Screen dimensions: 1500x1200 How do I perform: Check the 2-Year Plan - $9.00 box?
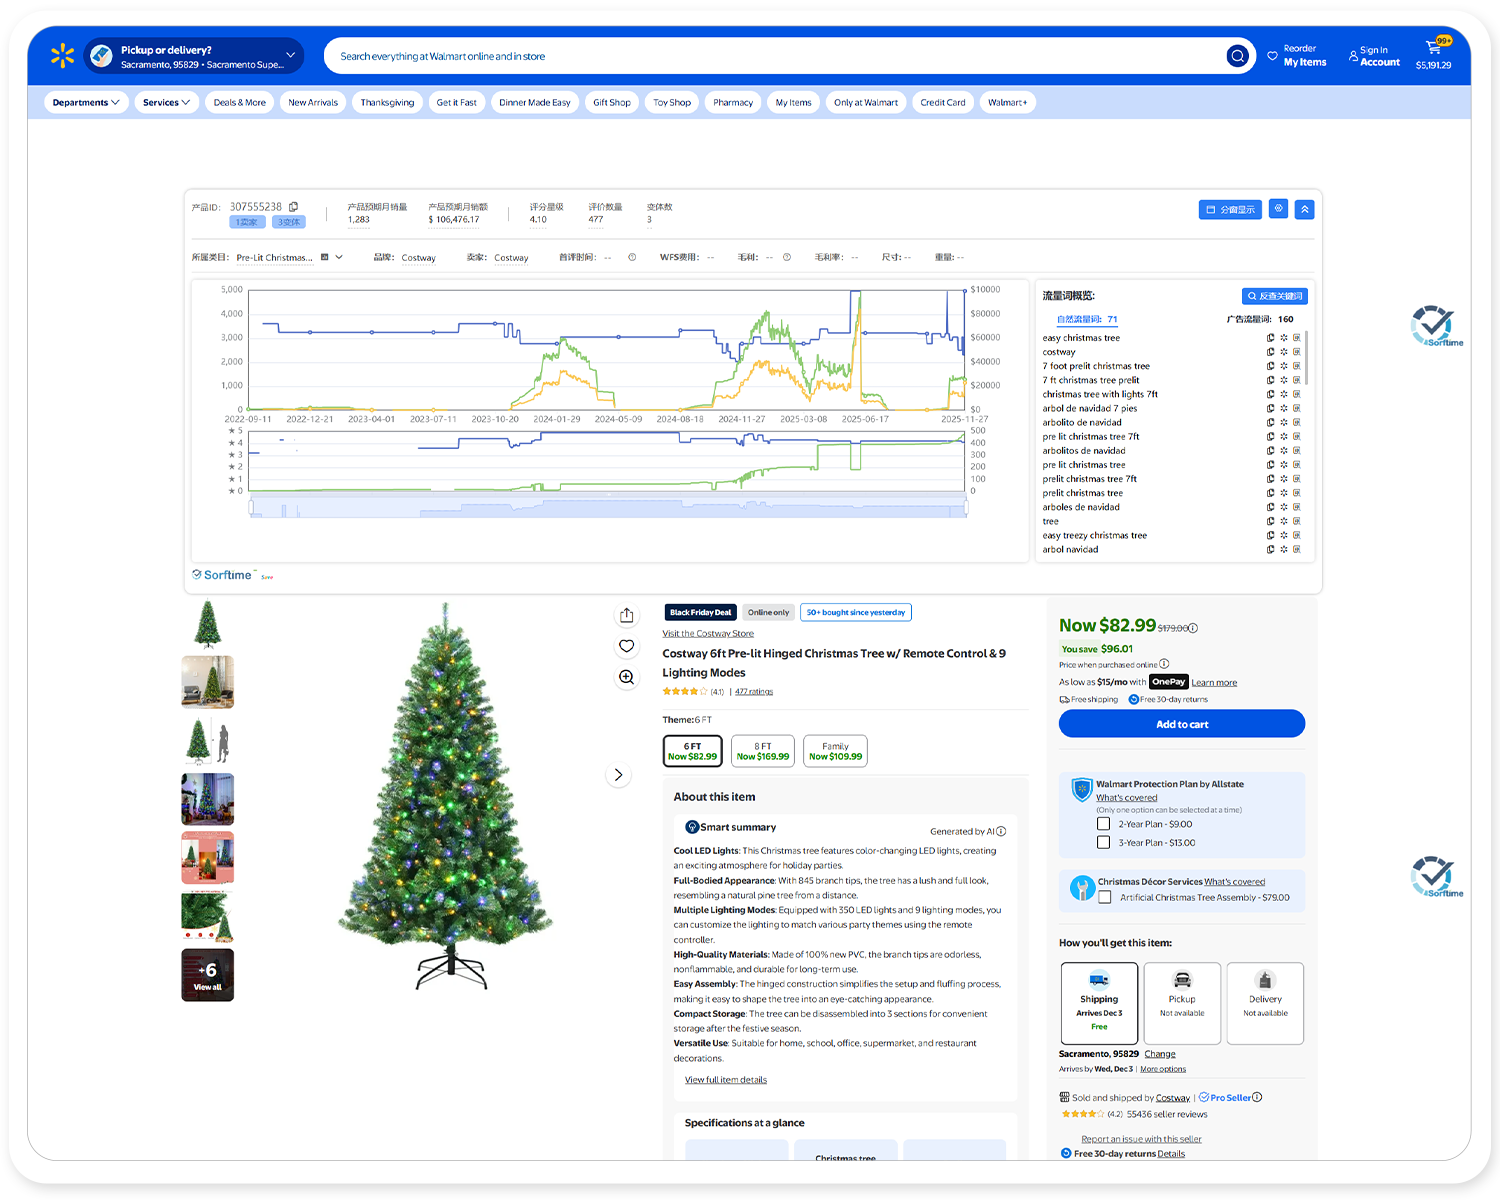1104,824
